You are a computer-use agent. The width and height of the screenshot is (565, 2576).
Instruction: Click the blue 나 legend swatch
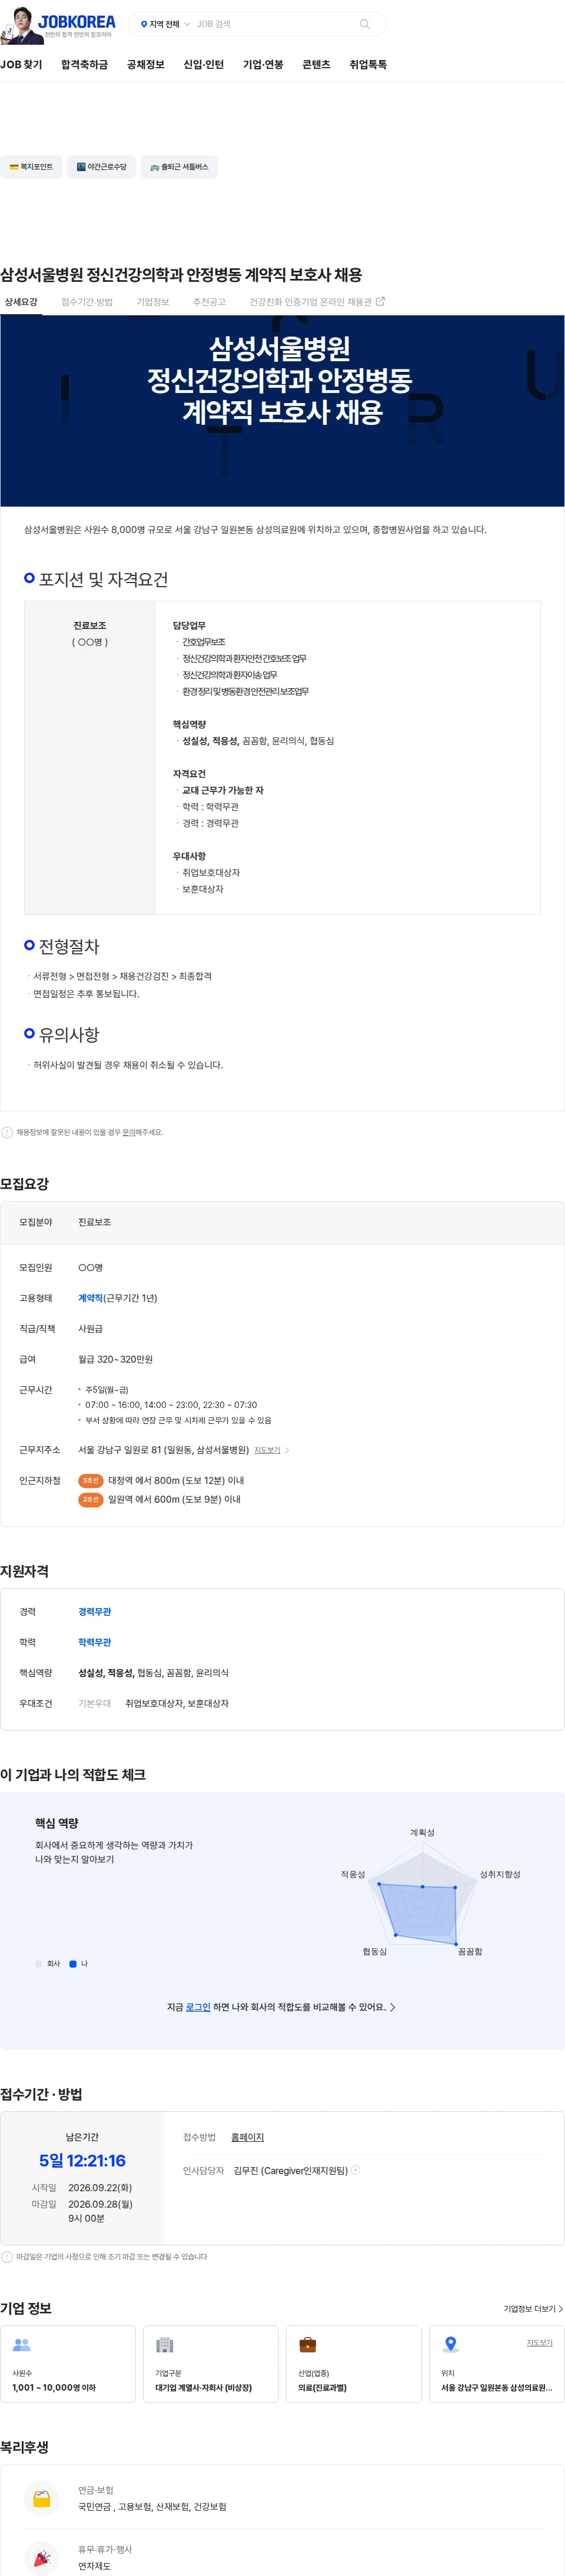(72, 1963)
